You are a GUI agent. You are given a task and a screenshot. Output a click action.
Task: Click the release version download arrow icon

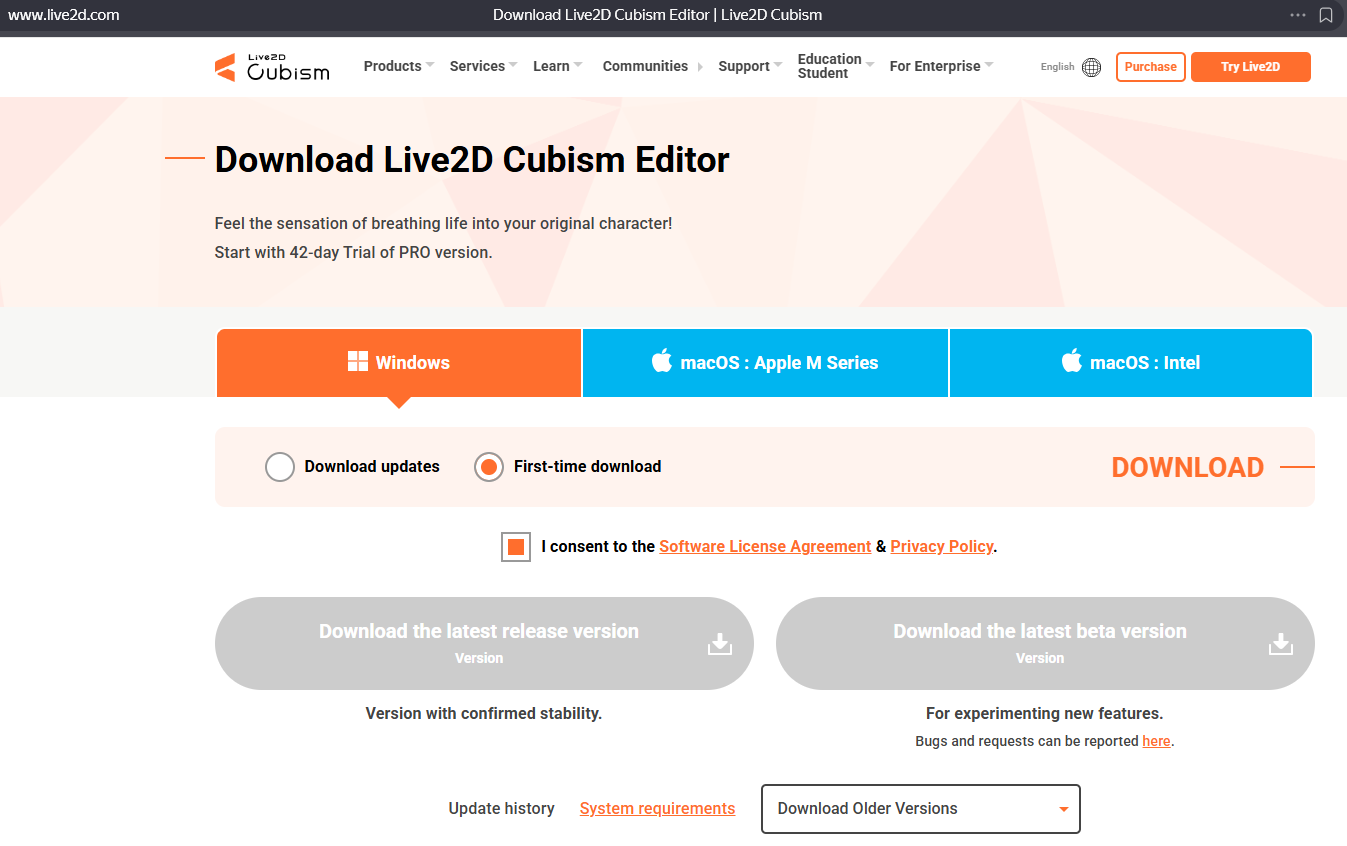(720, 644)
